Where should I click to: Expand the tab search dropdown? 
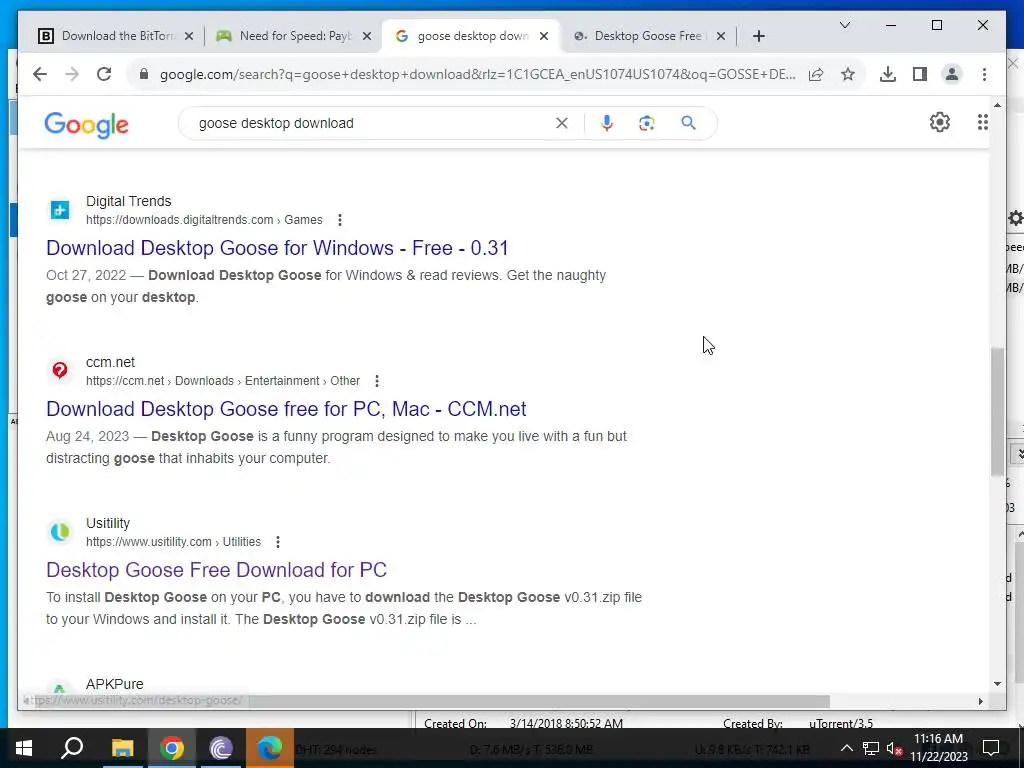pyautogui.click(x=844, y=25)
